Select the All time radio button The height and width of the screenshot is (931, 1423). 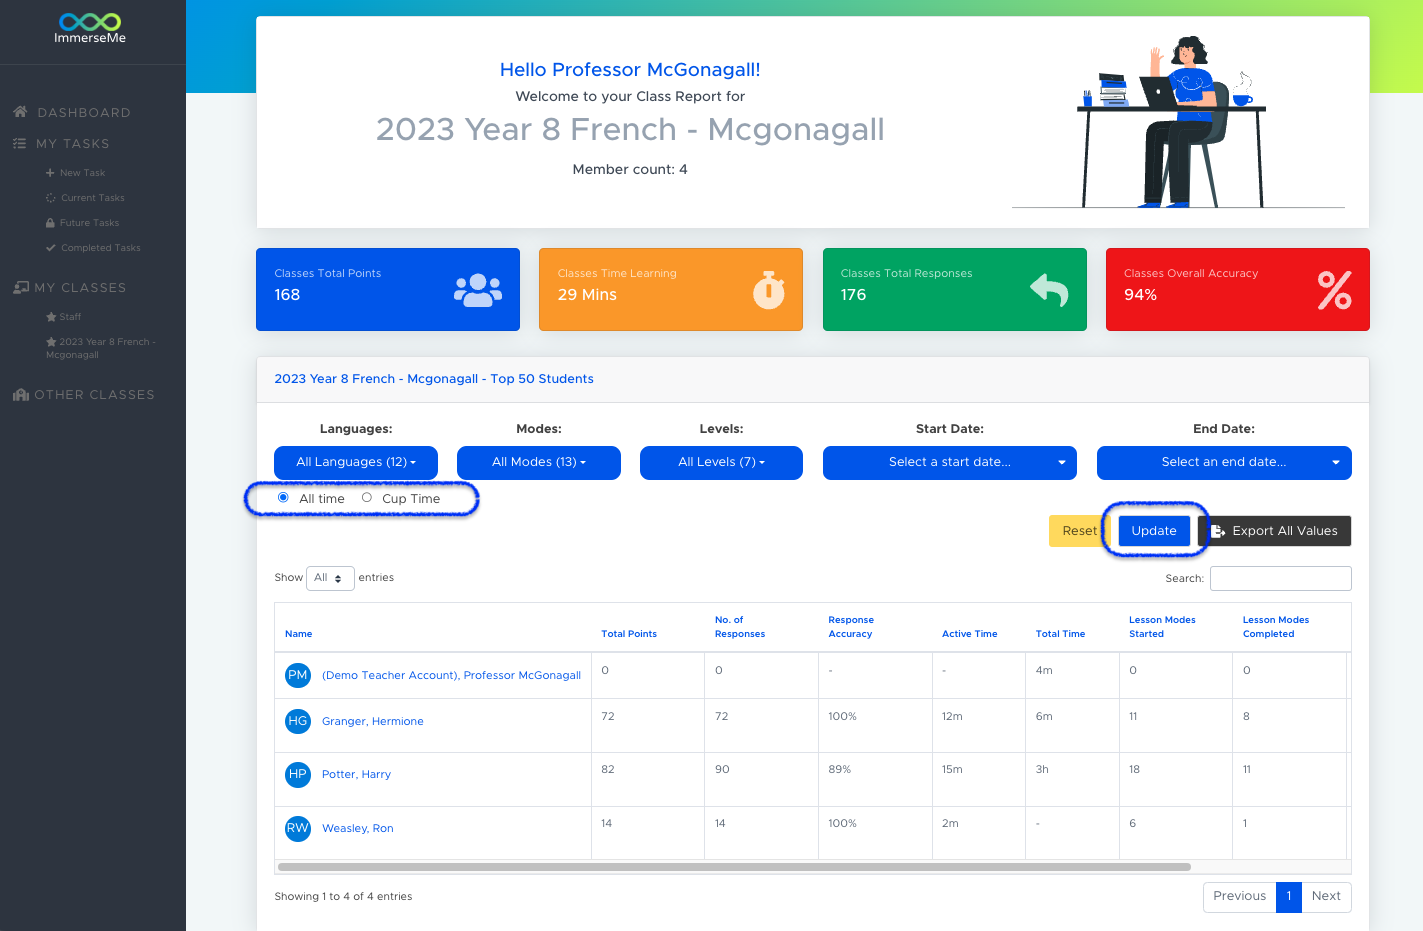[x=283, y=497]
